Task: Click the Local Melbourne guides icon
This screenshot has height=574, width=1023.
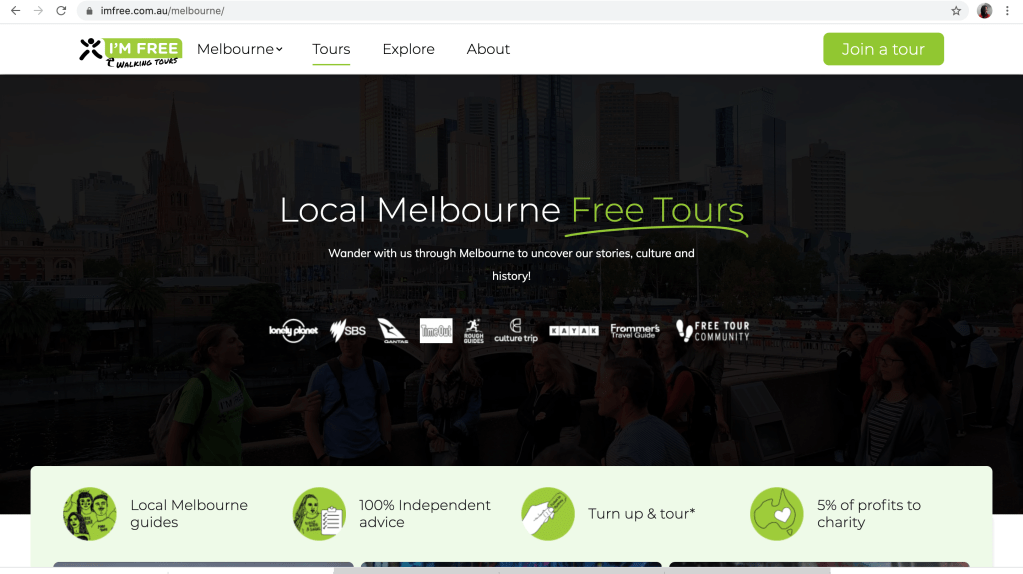Action: point(90,514)
